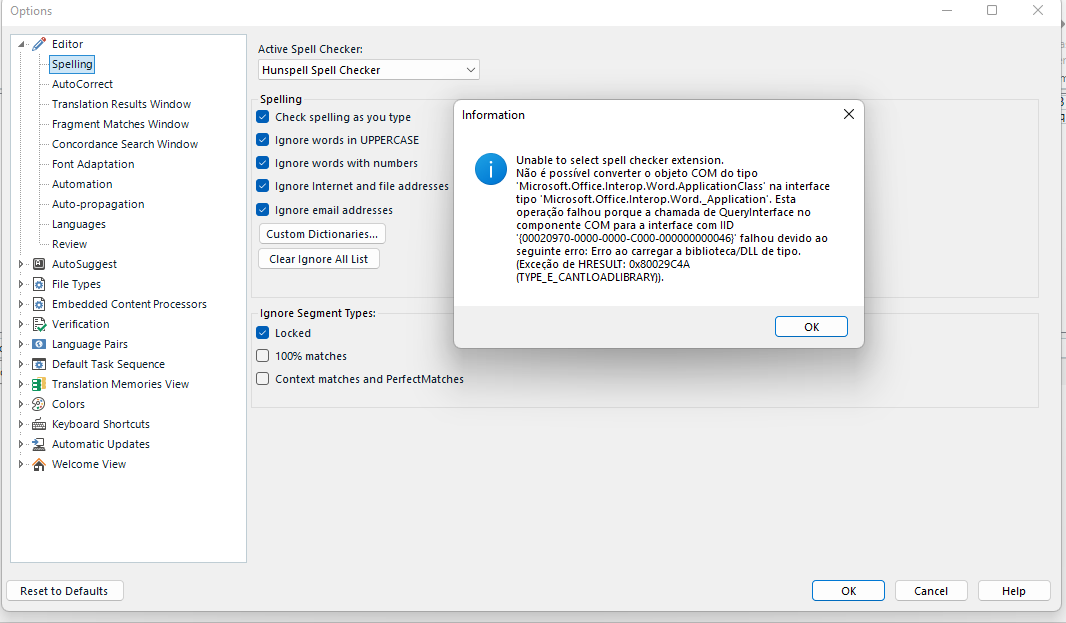
Task: Toggle Ignore words in UPPERCASE checkbox
Action: point(262,140)
